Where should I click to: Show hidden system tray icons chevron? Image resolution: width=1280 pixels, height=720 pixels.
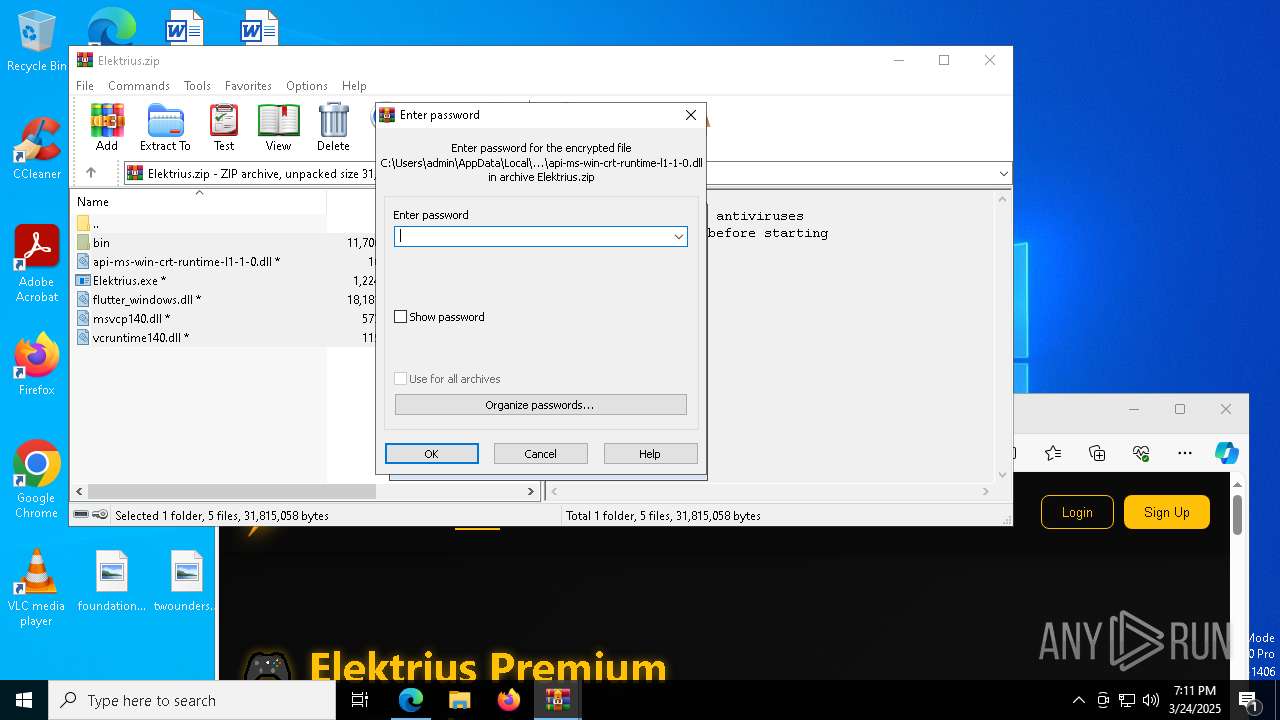1078,700
